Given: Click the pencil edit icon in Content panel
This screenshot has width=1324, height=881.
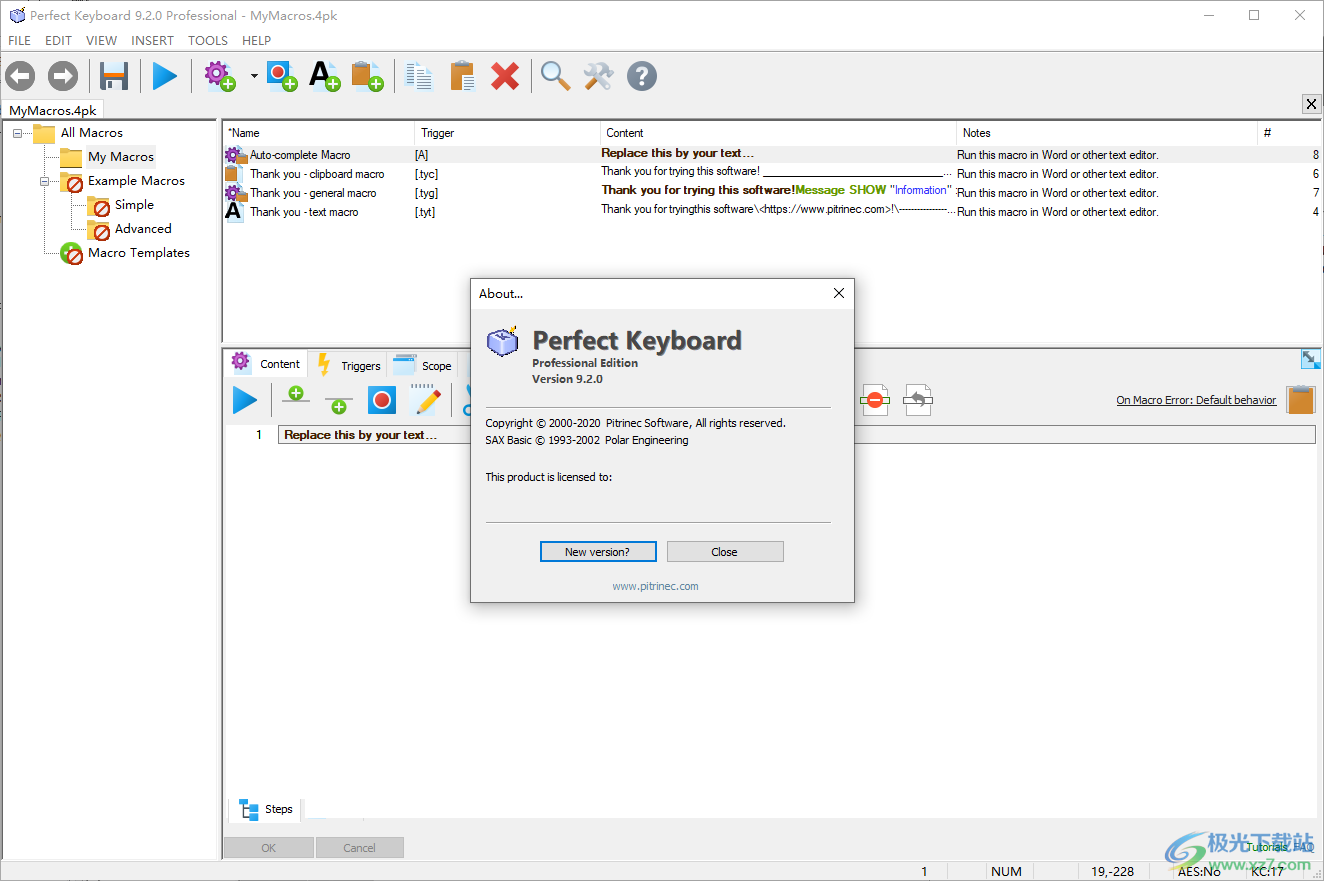Looking at the screenshot, I should coord(427,400).
